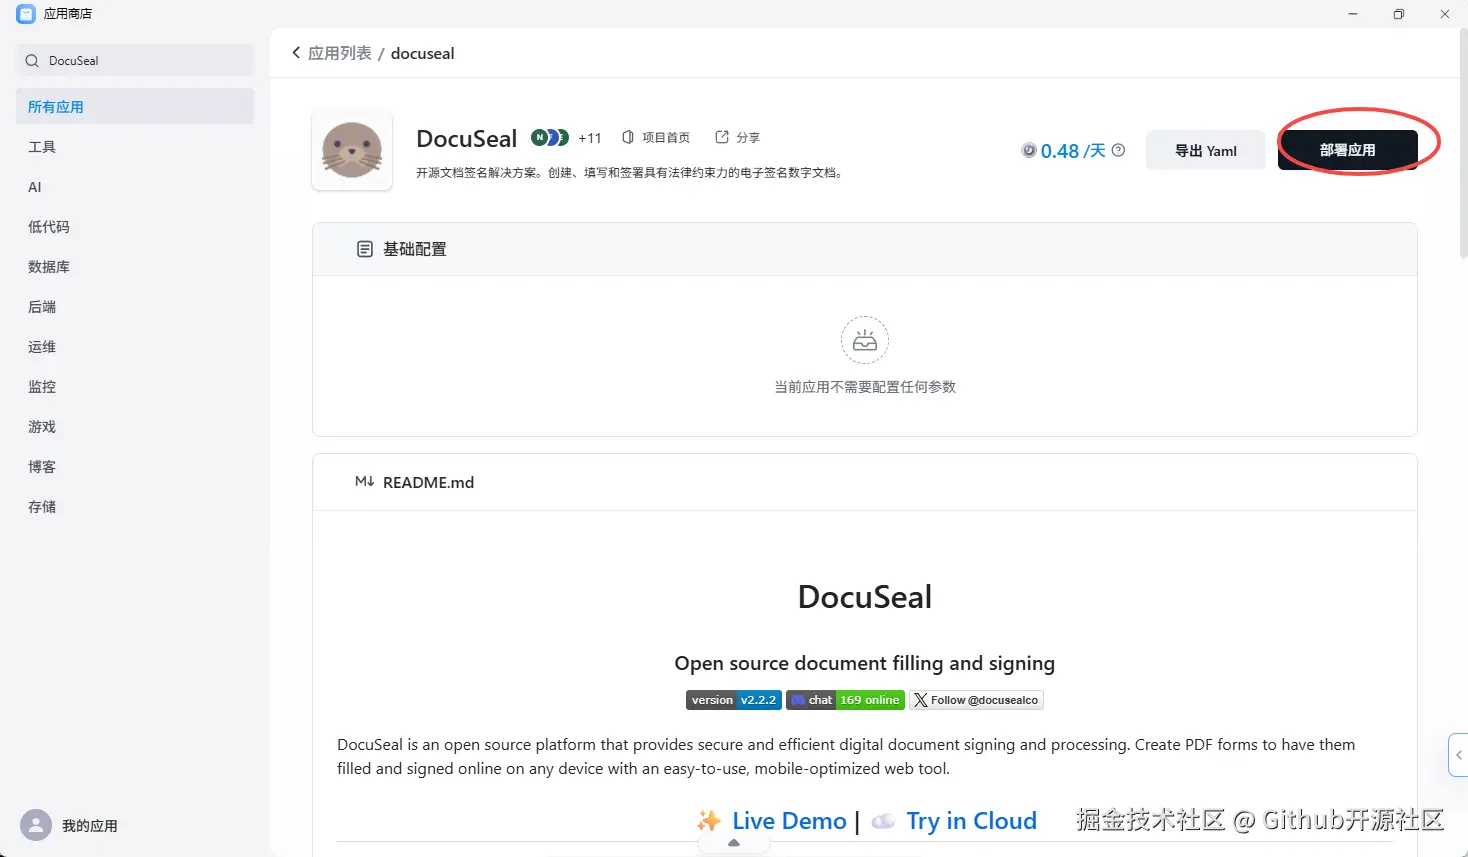The image size is (1468, 857).
Task: Click the vertical scrollbar on the right
Action: coord(1463,145)
